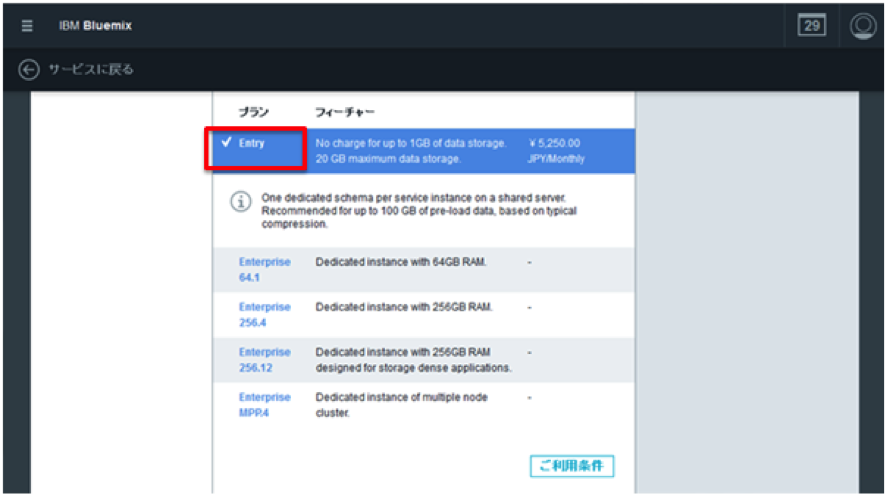Choose the Enterprise 64.1 plan

(264, 269)
